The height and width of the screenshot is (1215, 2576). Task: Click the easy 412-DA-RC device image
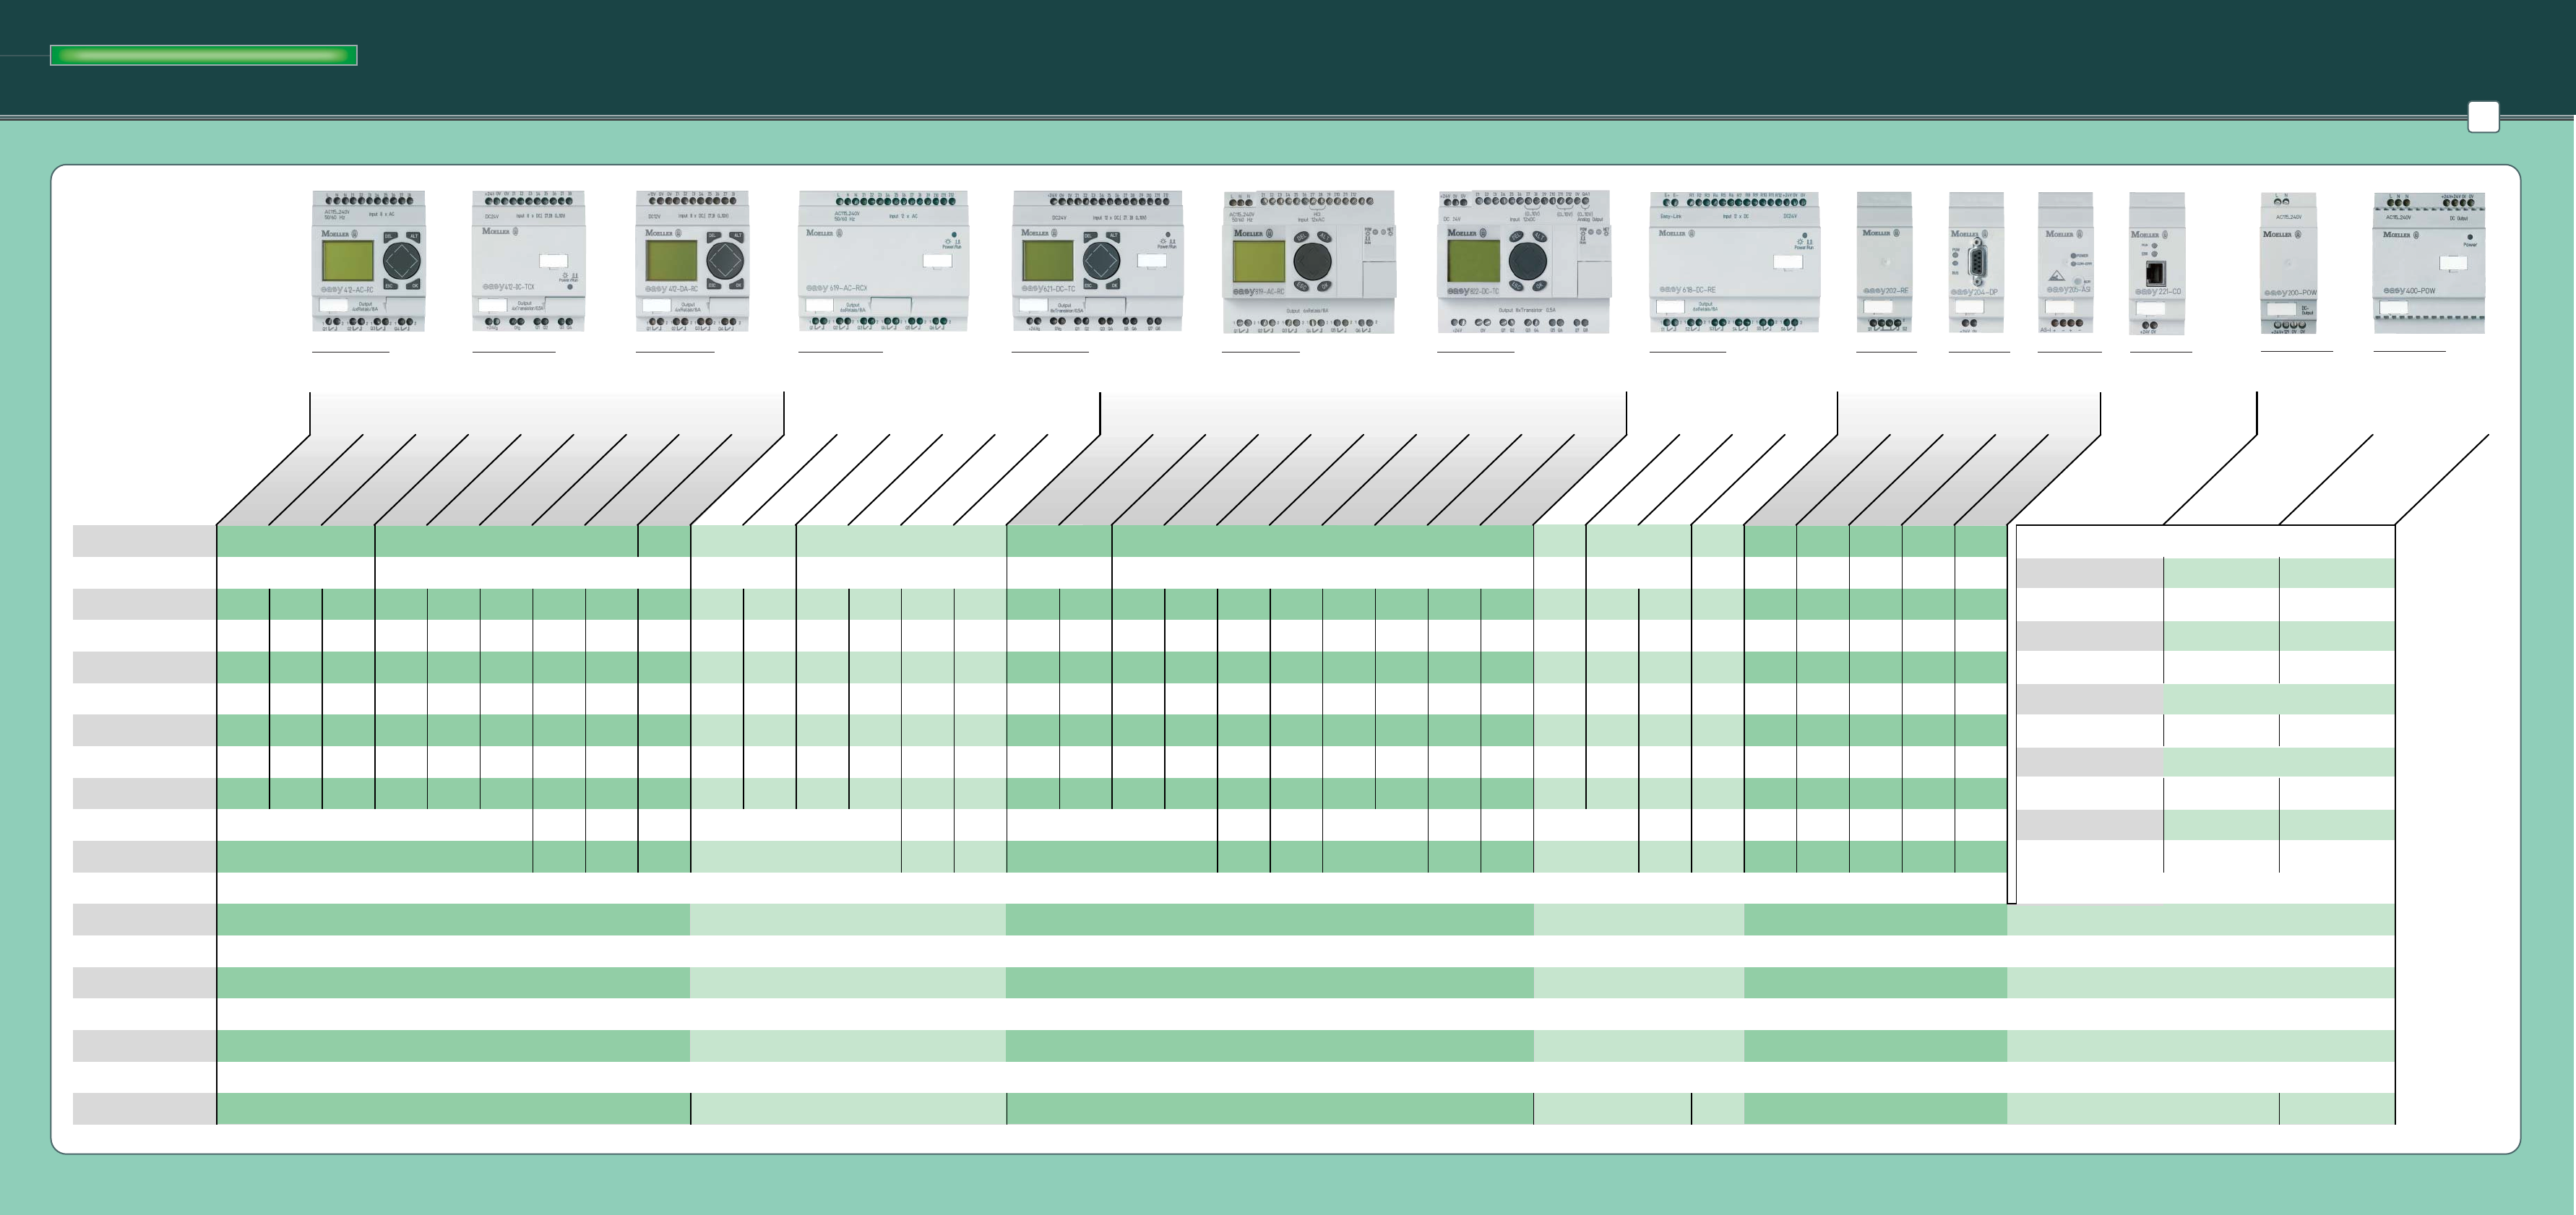(692, 261)
